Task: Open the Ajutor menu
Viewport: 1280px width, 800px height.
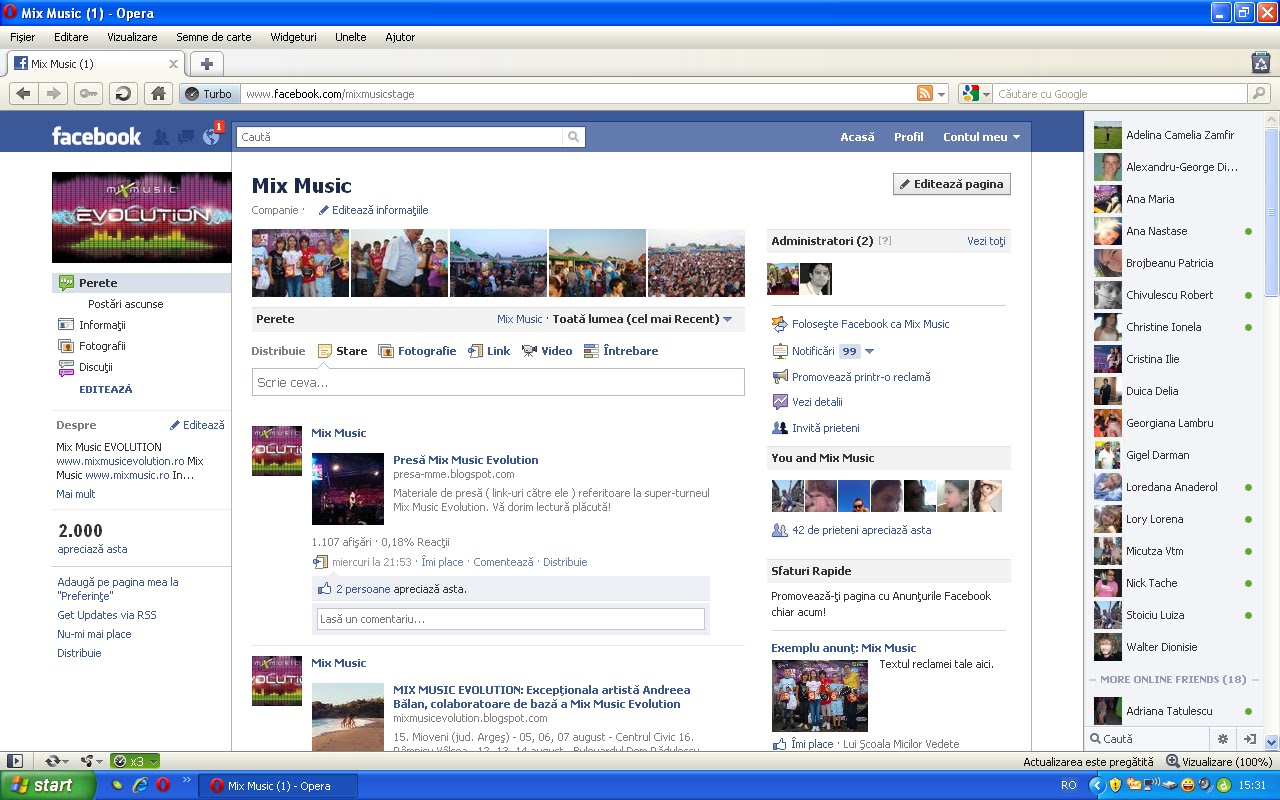Action: pos(400,37)
